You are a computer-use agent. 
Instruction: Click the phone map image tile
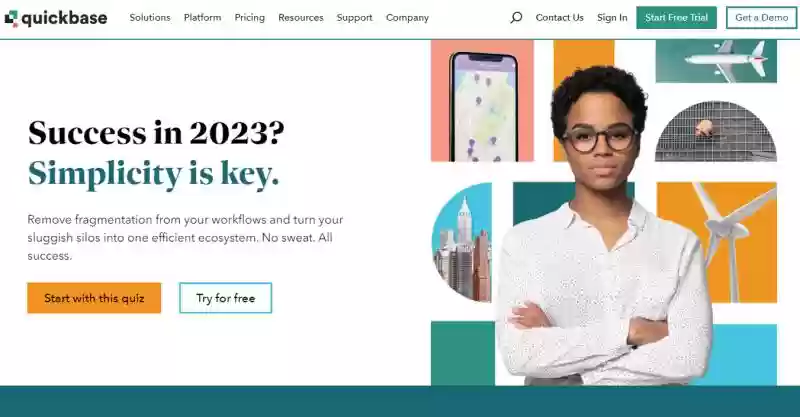coord(482,101)
